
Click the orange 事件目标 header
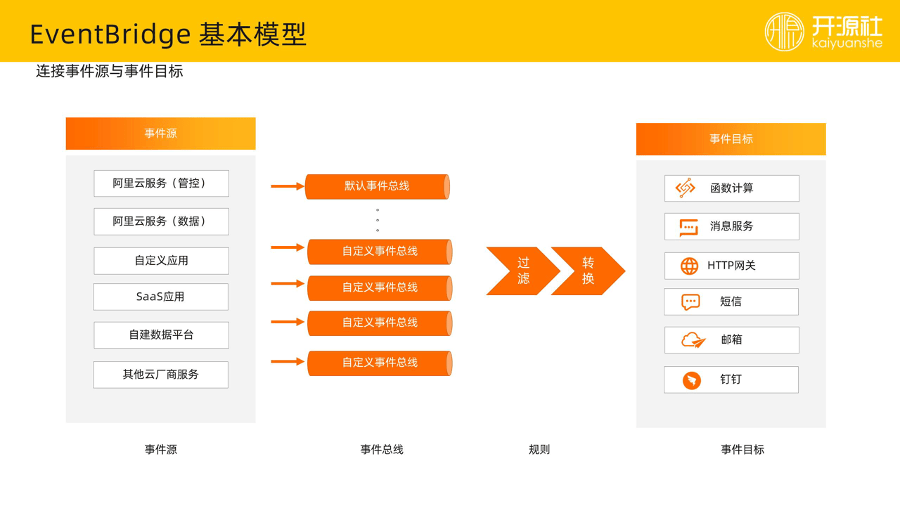click(x=731, y=139)
